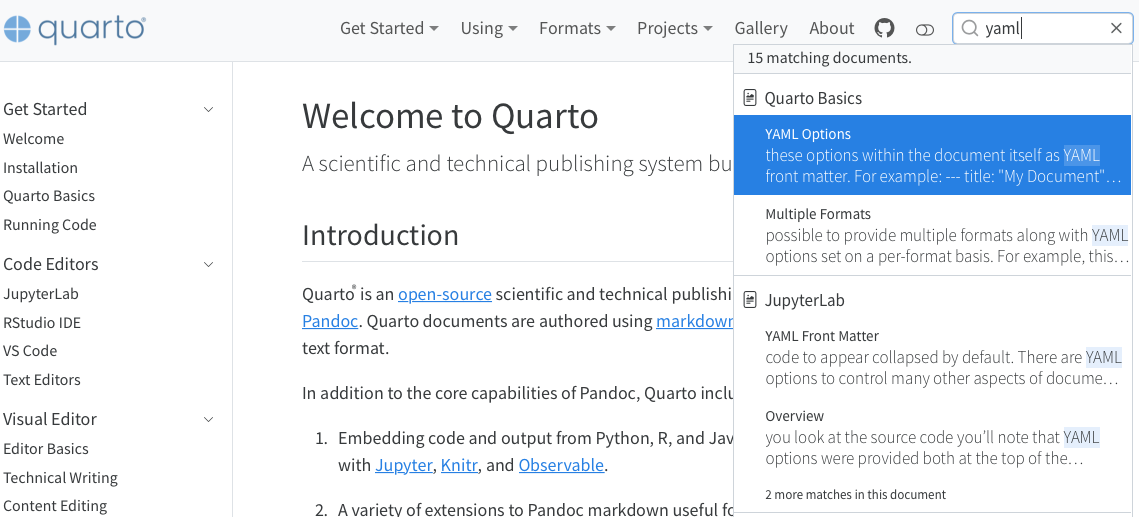Follow the open-source hyperlink
This screenshot has height=517, width=1139.
click(444, 294)
